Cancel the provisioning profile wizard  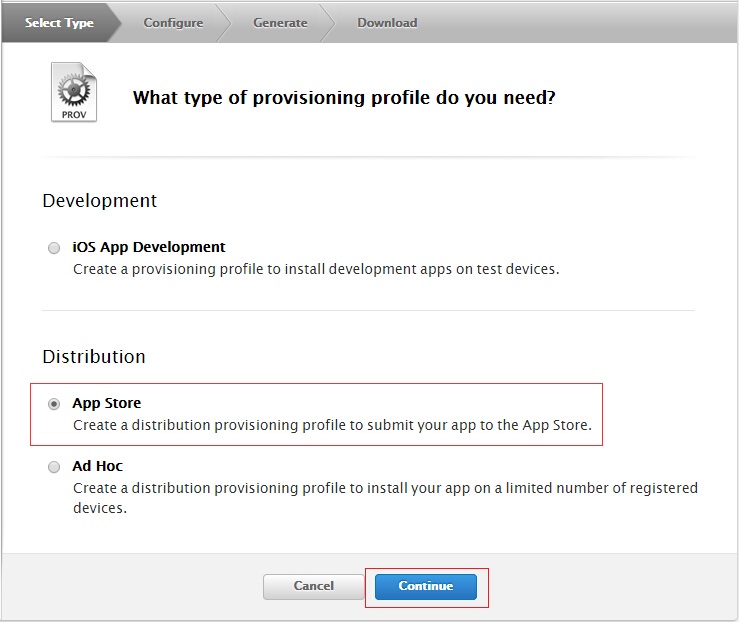click(313, 586)
